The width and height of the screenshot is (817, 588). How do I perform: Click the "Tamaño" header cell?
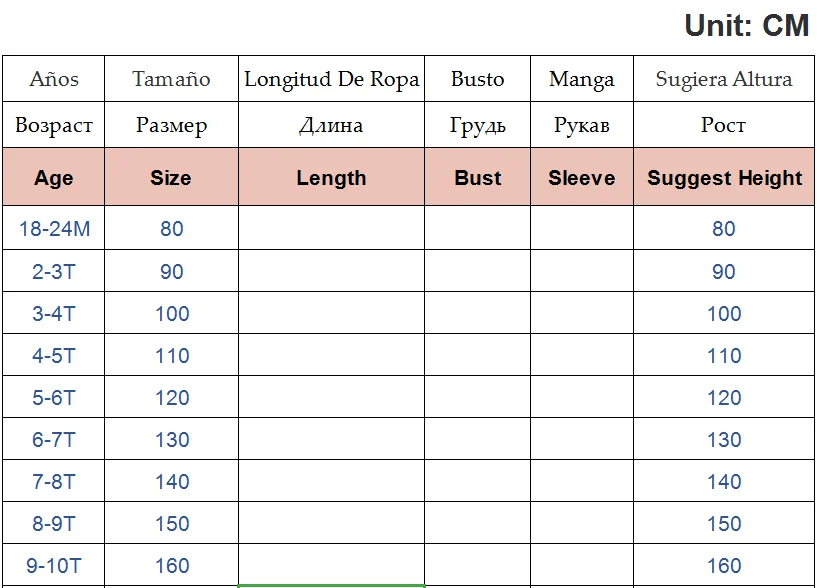click(171, 79)
